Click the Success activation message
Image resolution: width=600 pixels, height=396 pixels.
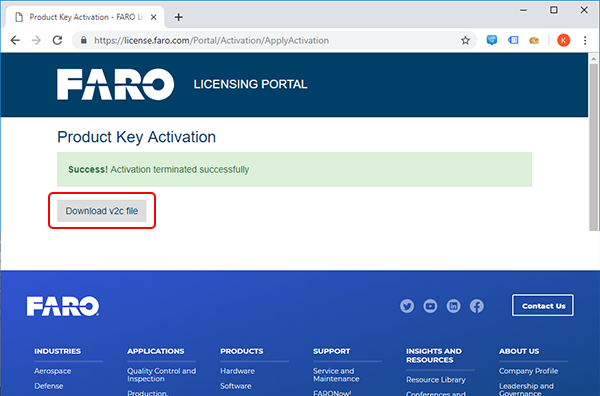294,169
